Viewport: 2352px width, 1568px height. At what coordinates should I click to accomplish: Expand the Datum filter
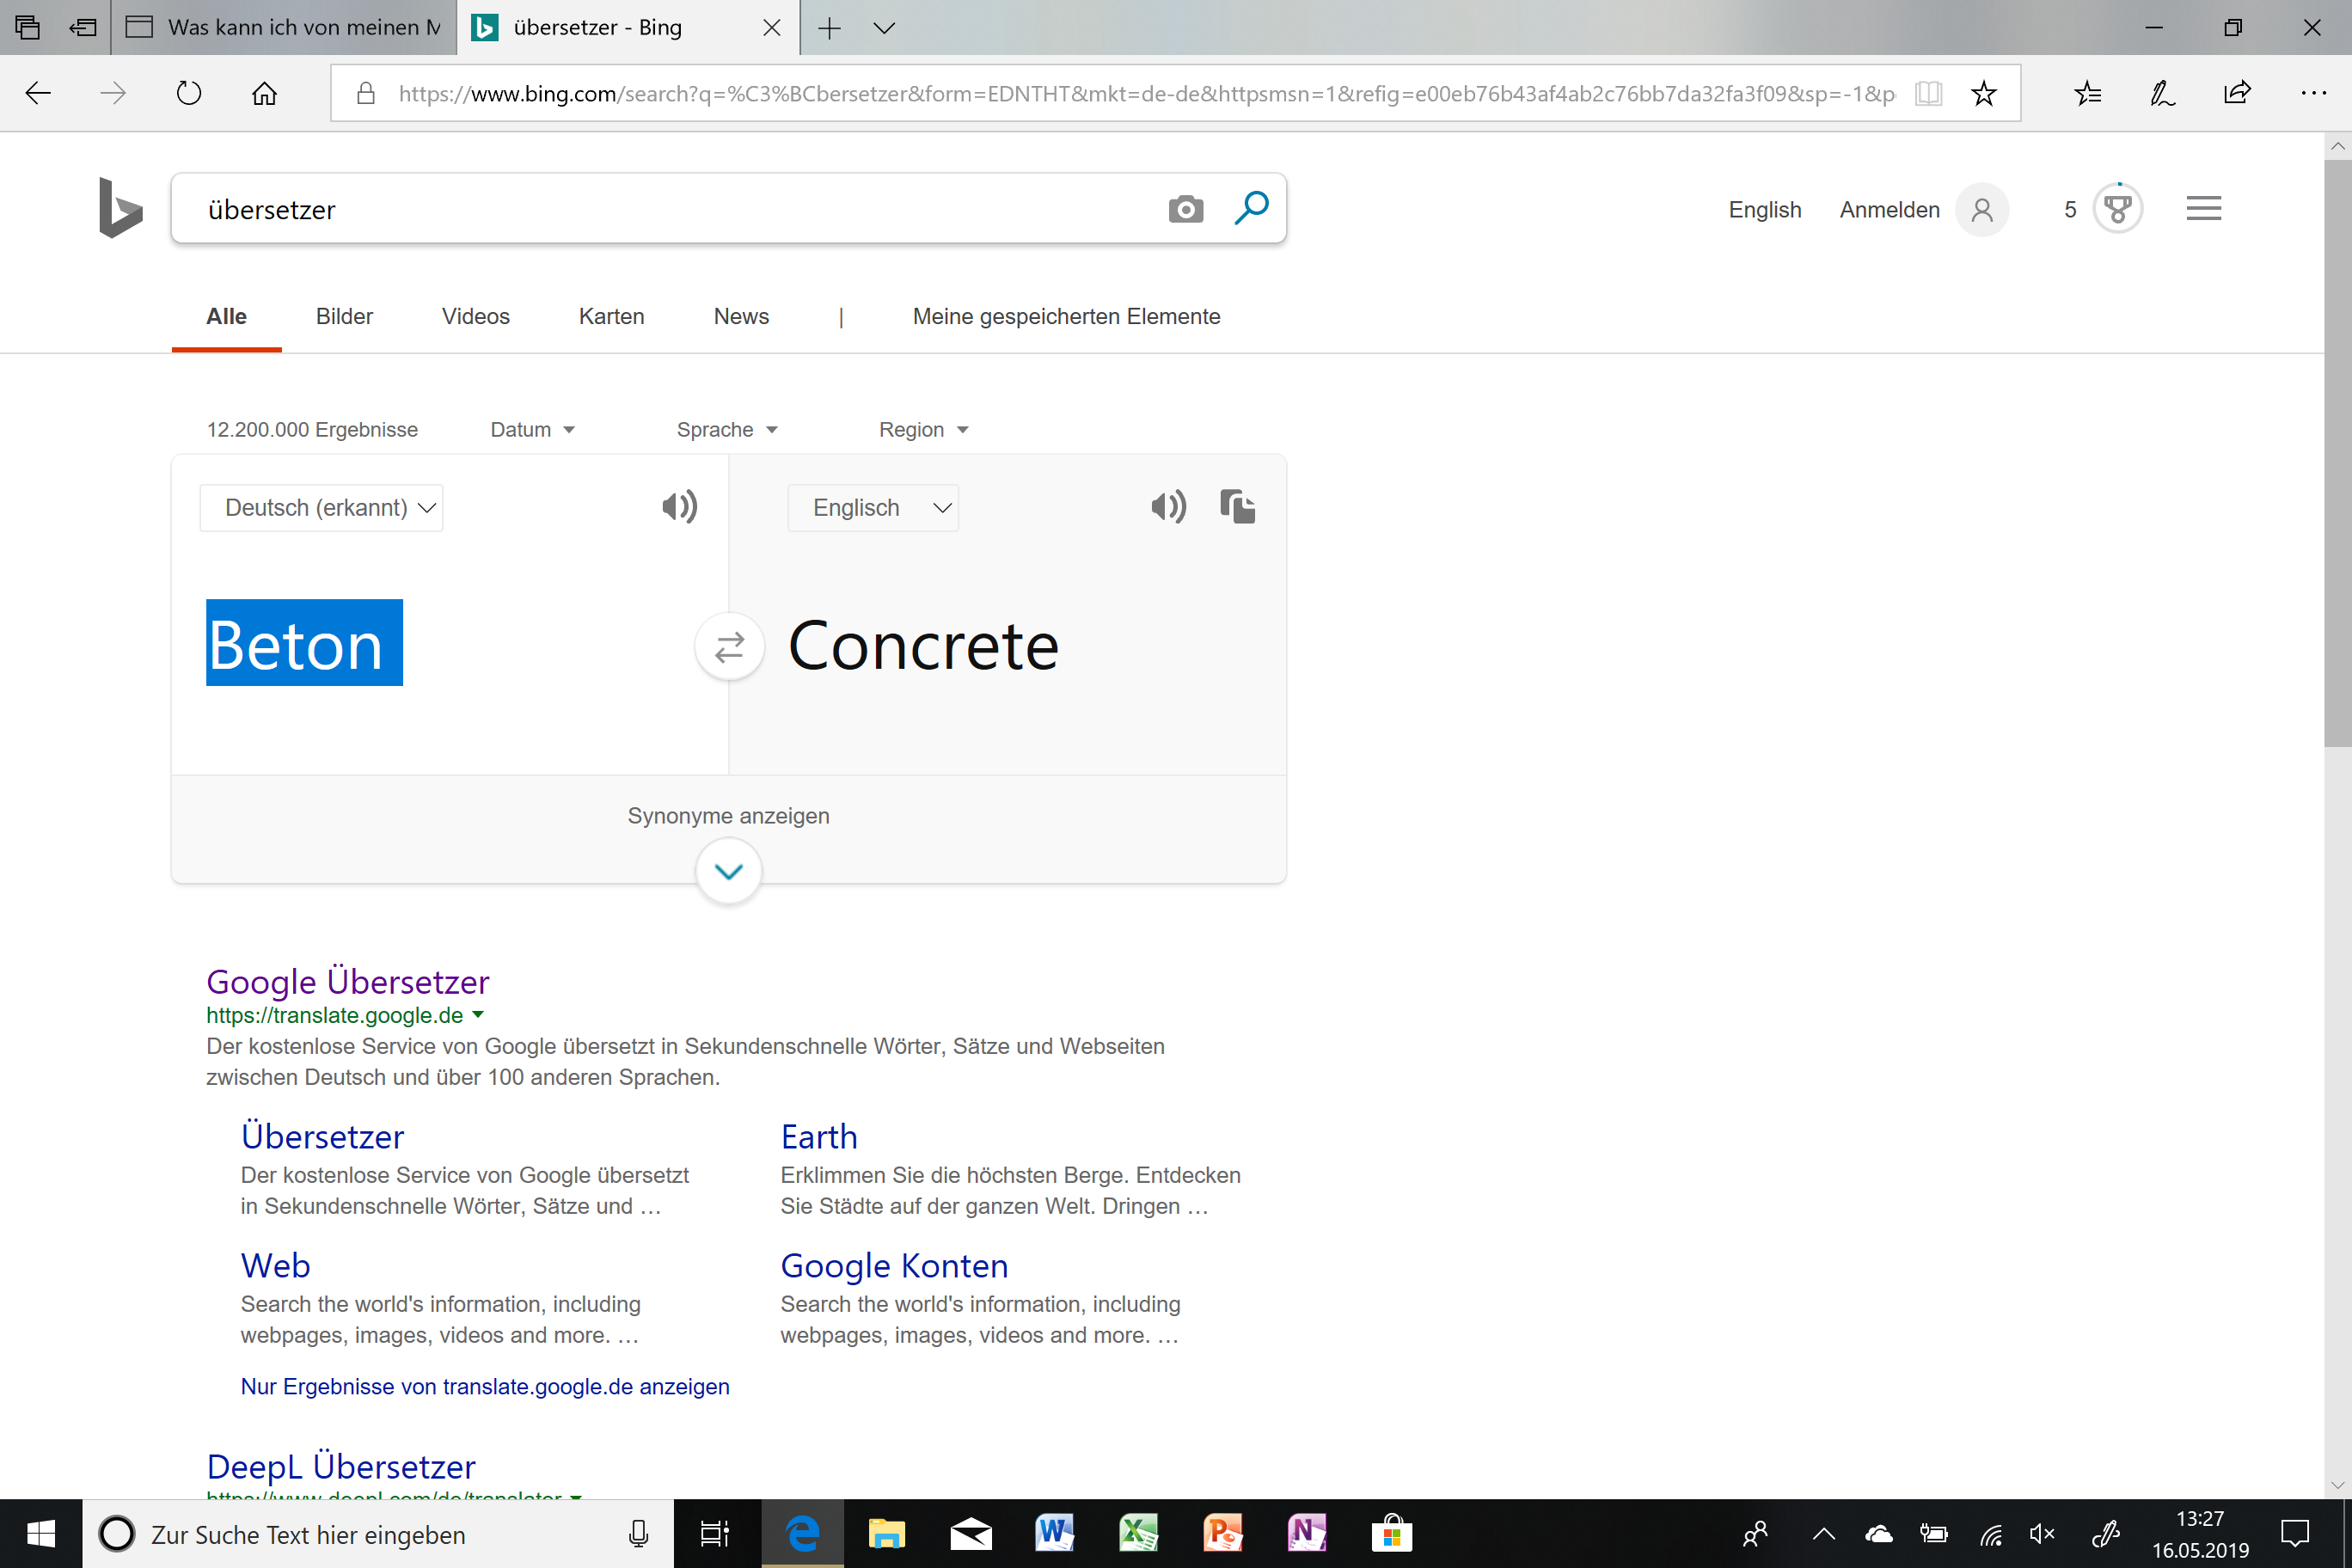532,430
